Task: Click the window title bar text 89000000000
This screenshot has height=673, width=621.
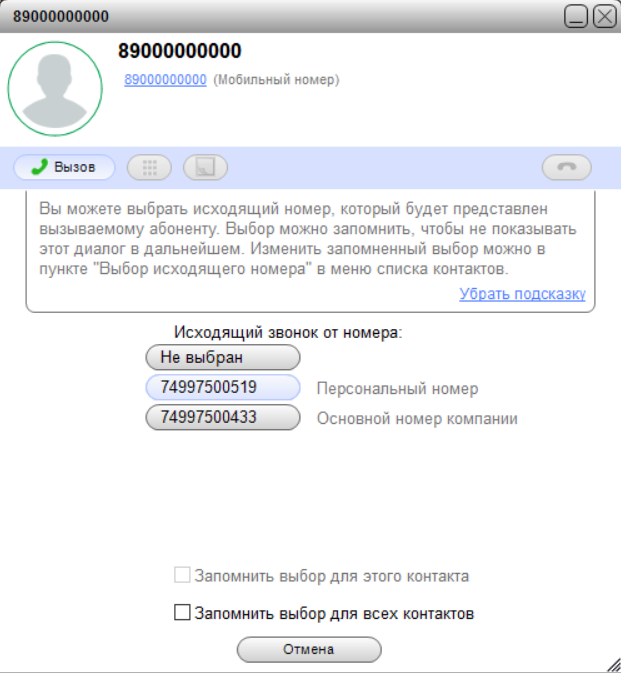Action: click(x=61, y=16)
